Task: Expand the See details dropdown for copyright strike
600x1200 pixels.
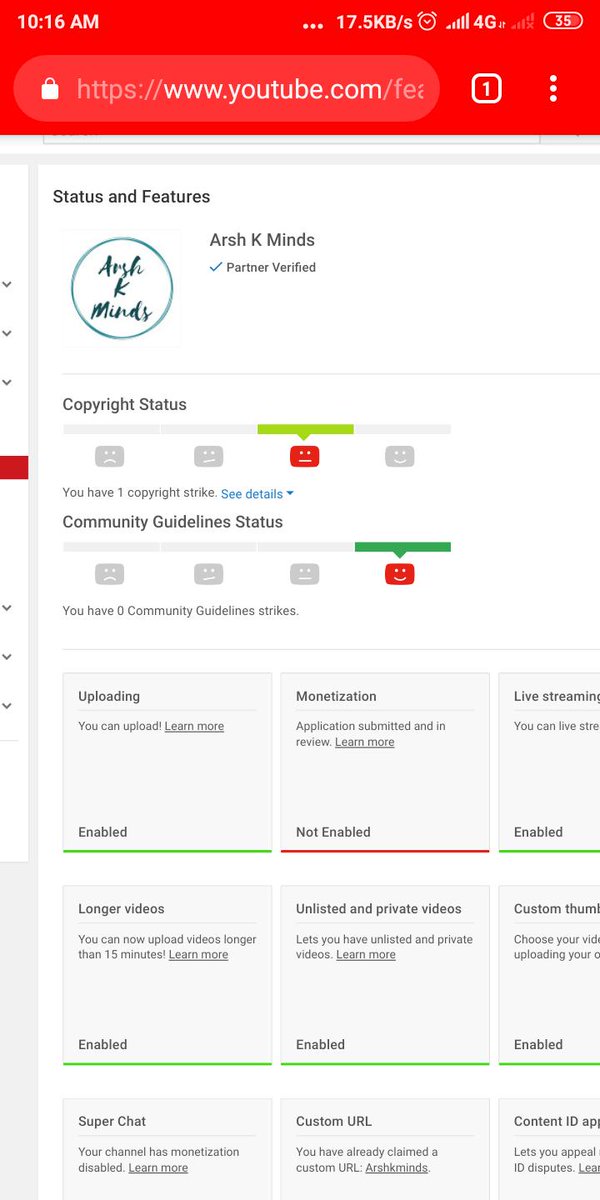Action: [257, 494]
